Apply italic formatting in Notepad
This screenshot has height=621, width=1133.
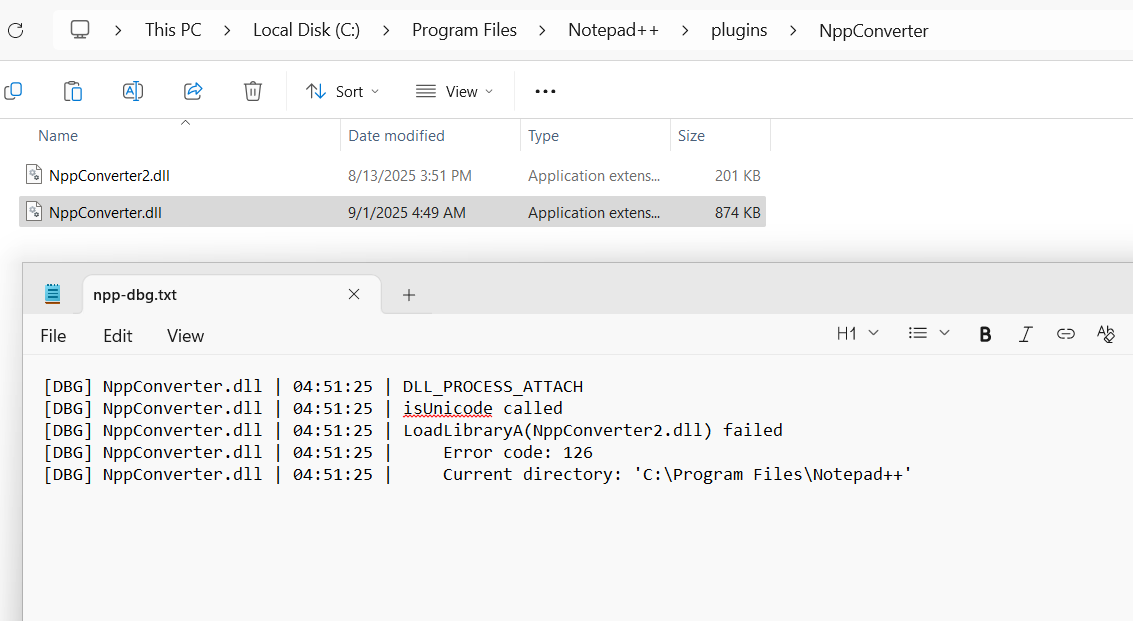pos(1025,334)
